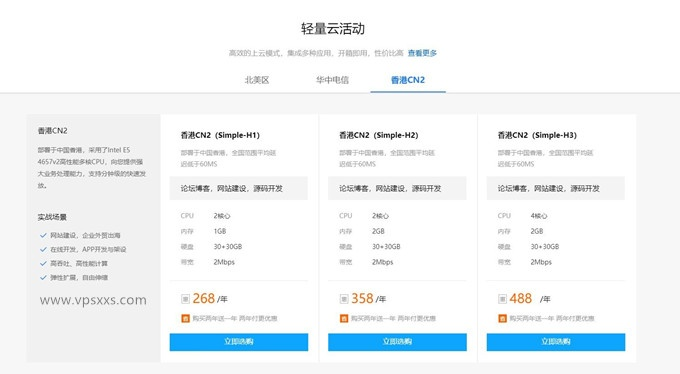Click the 4核心 CPU value in Simple-H3
This screenshot has width=680, height=374.
(x=539, y=216)
